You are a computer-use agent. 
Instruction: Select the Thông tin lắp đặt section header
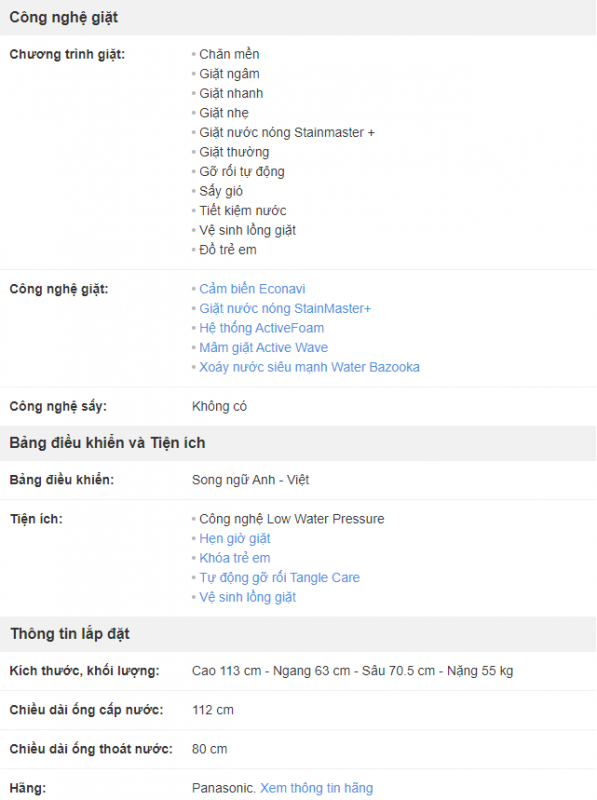click(70, 634)
